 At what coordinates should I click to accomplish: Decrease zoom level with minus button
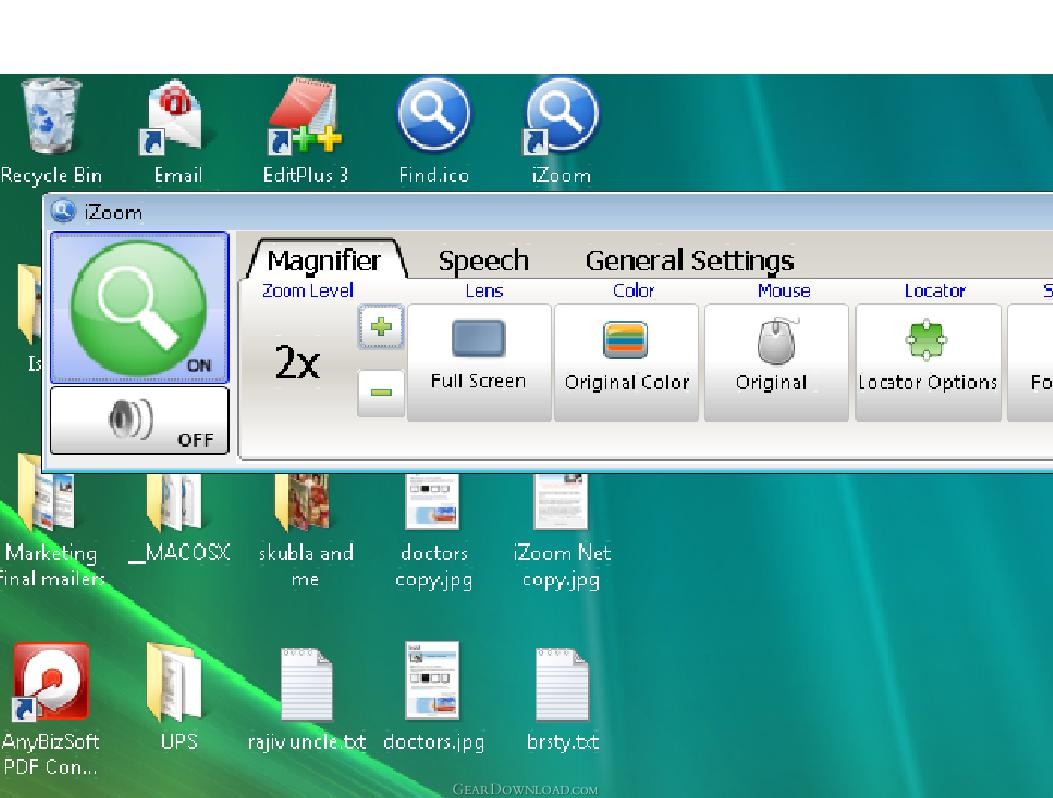381,392
